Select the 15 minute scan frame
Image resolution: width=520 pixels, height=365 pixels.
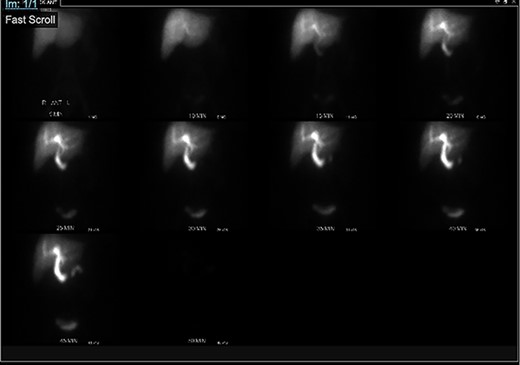pos(323,63)
